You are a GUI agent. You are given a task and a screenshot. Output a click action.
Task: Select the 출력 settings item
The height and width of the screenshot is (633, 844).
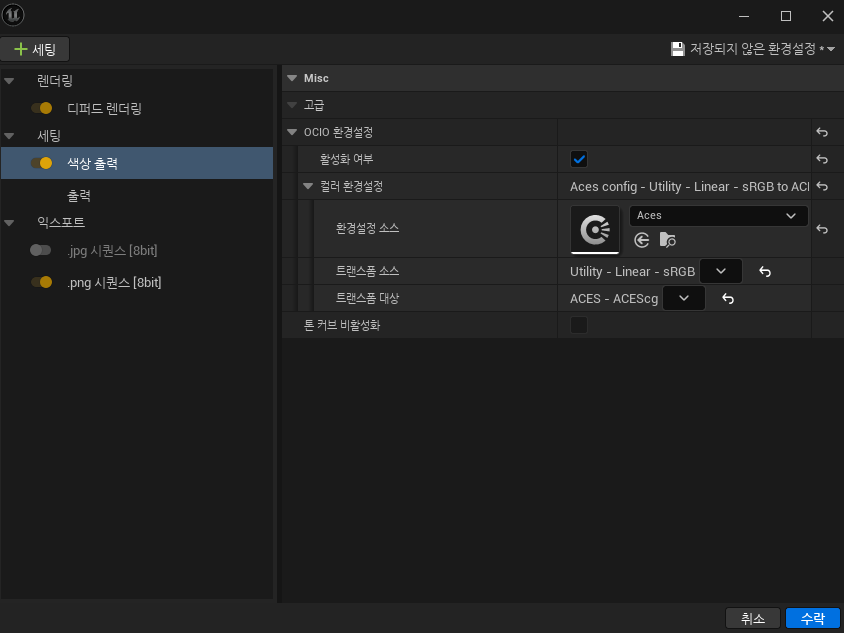[x=79, y=196]
